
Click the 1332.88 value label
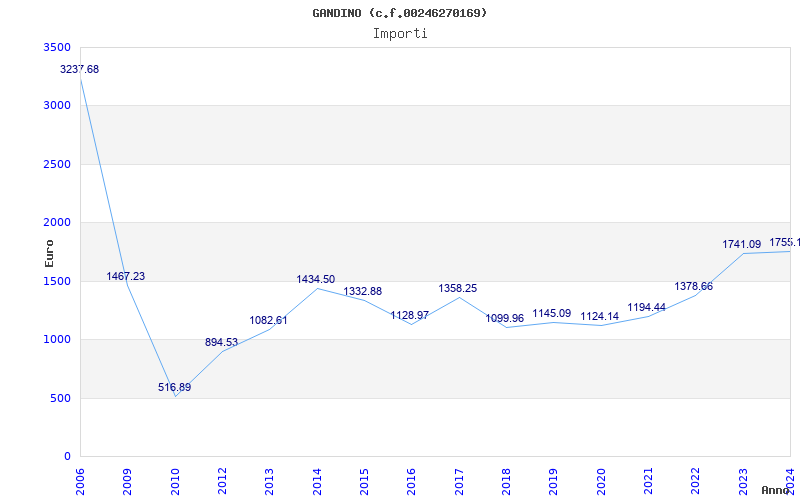pyautogui.click(x=363, y=291)
